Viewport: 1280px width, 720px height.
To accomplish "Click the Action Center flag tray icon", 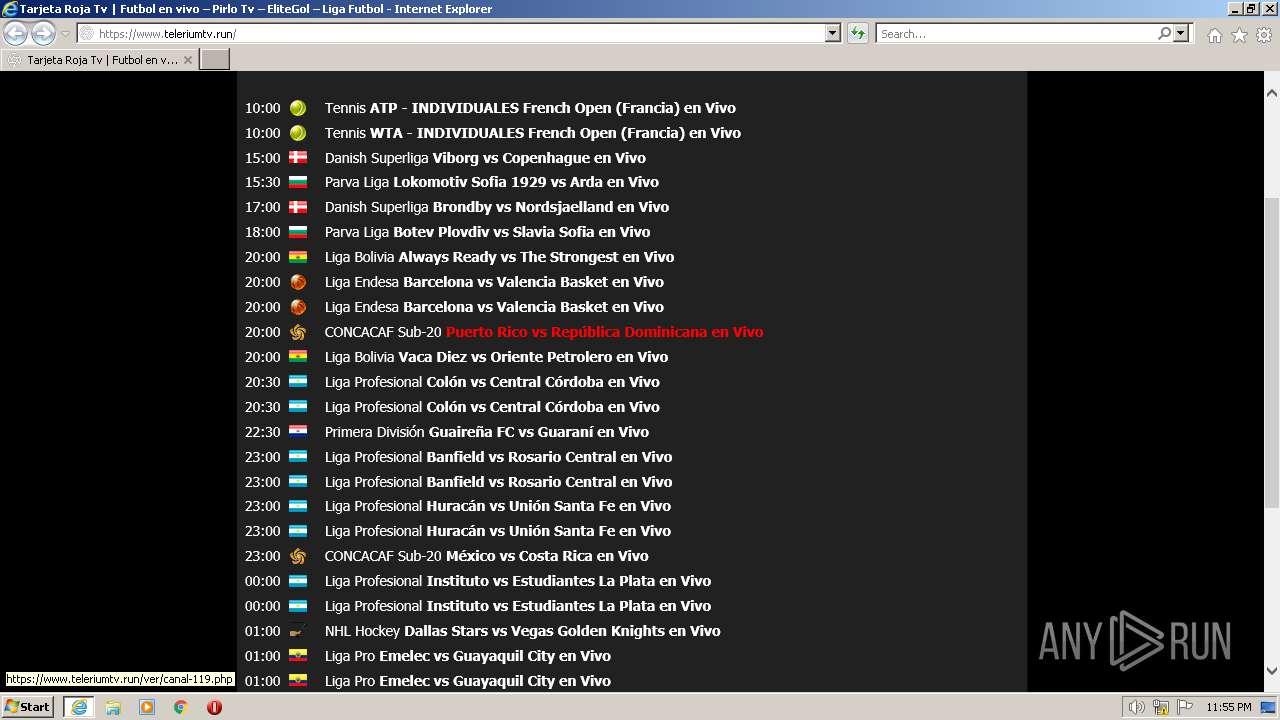I will [x=1185, y=707].
